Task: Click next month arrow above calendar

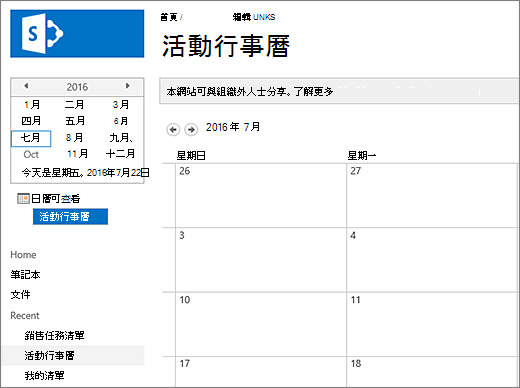Action: pyautogui.click(x=191, y=129)
